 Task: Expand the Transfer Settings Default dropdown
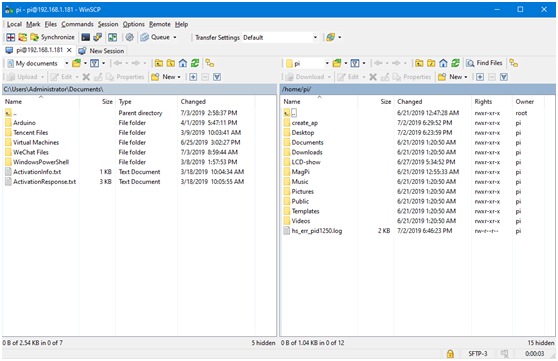coord(315,37)
